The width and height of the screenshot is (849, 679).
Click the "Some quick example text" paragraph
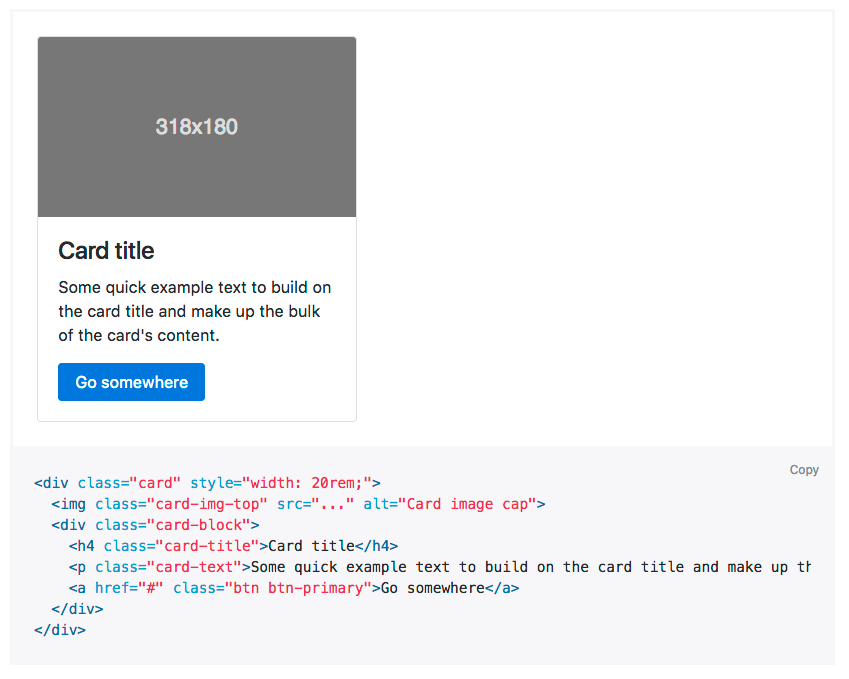coord(195,311)
